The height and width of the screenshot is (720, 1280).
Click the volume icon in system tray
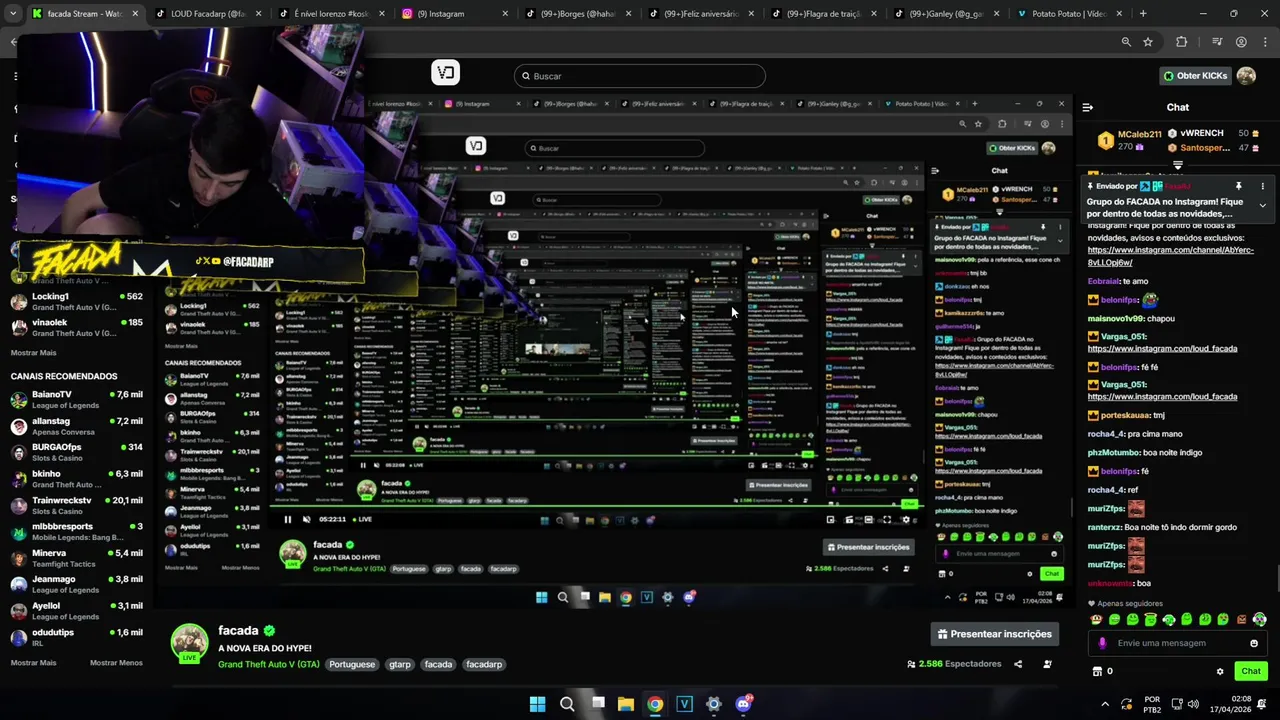point(1193,704)
